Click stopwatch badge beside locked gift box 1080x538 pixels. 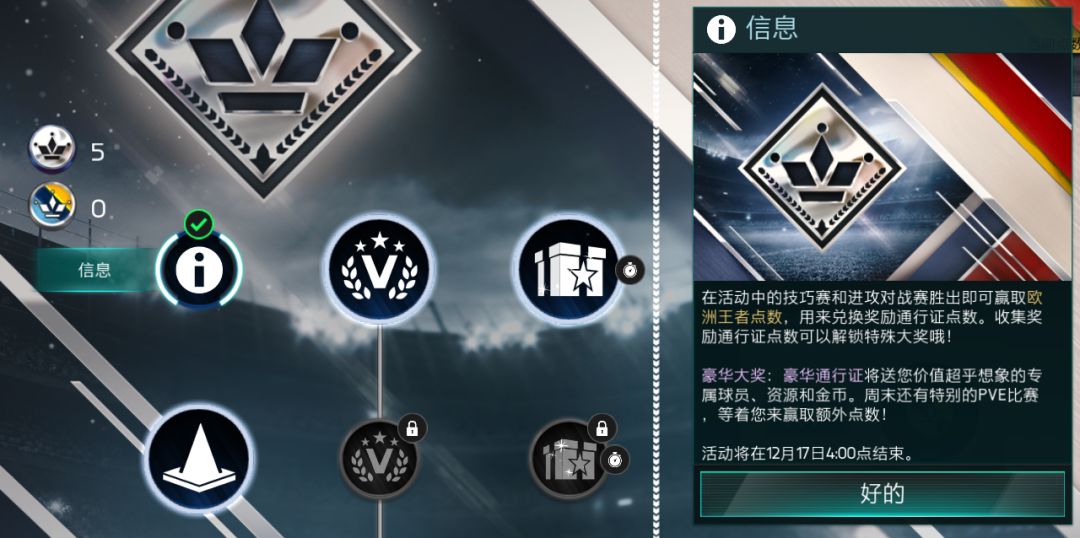[x=614, y=459]
